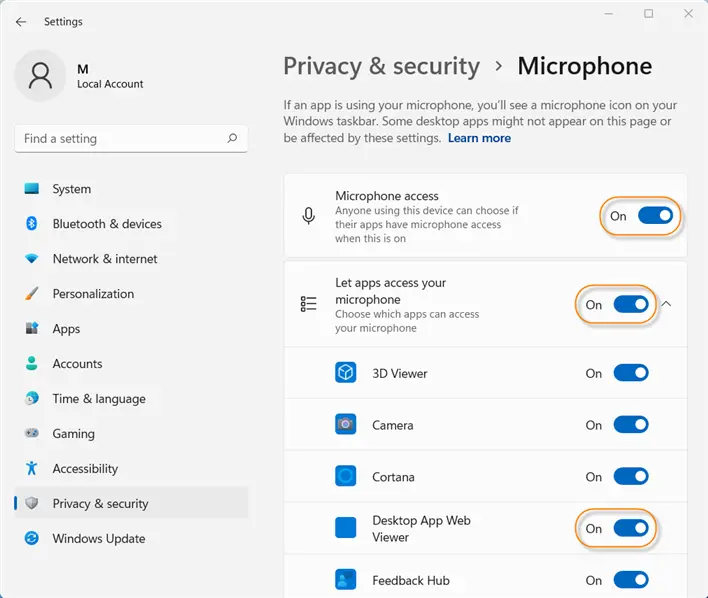Click the search magnifier icon
The image size is (708, 598).
pos(232,138)
